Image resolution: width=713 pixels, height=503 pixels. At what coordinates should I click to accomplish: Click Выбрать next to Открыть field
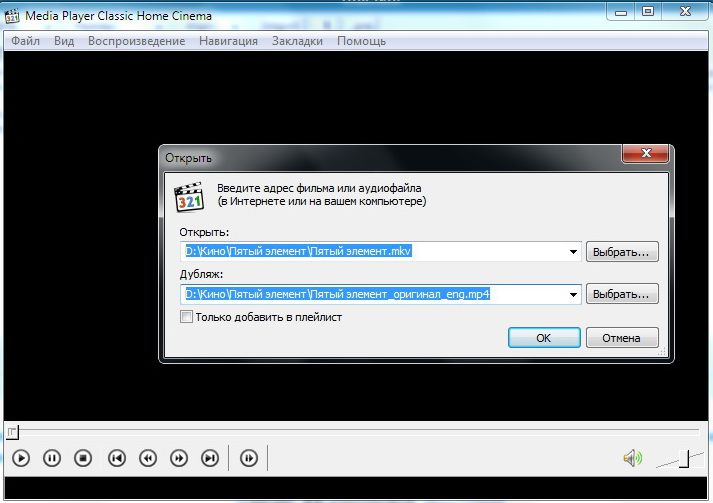point(622,252)
